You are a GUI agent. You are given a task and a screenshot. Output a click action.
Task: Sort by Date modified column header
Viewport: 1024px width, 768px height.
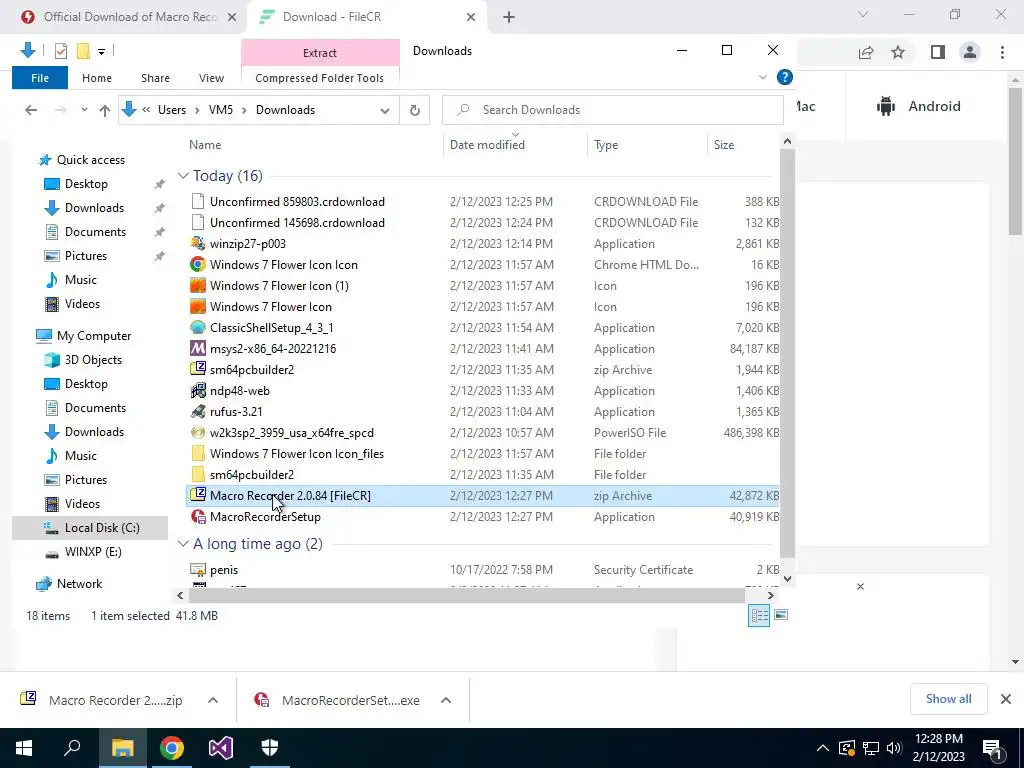tap(487, 145)
